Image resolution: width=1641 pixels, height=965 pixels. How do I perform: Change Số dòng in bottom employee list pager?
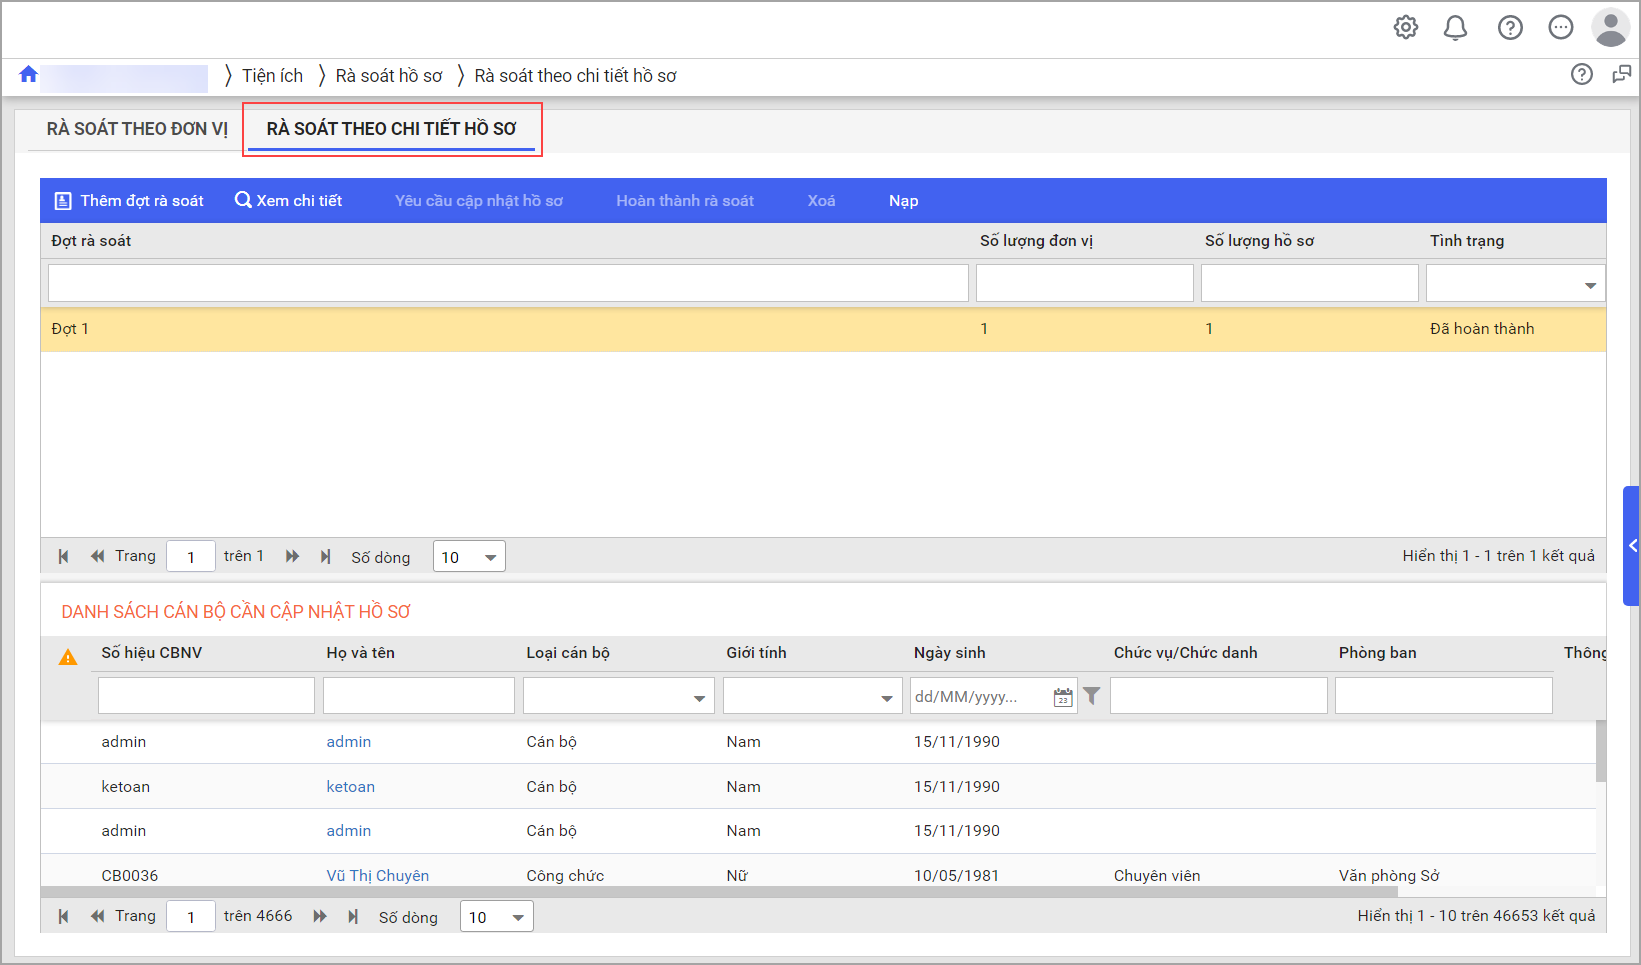[x=496, y=917]
